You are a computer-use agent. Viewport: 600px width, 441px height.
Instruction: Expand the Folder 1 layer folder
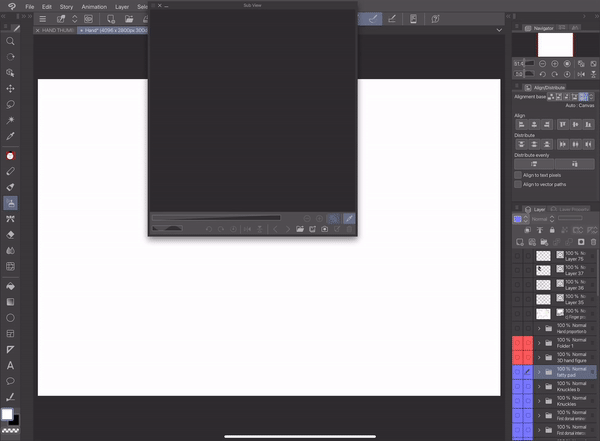click(x=539, y=343)
